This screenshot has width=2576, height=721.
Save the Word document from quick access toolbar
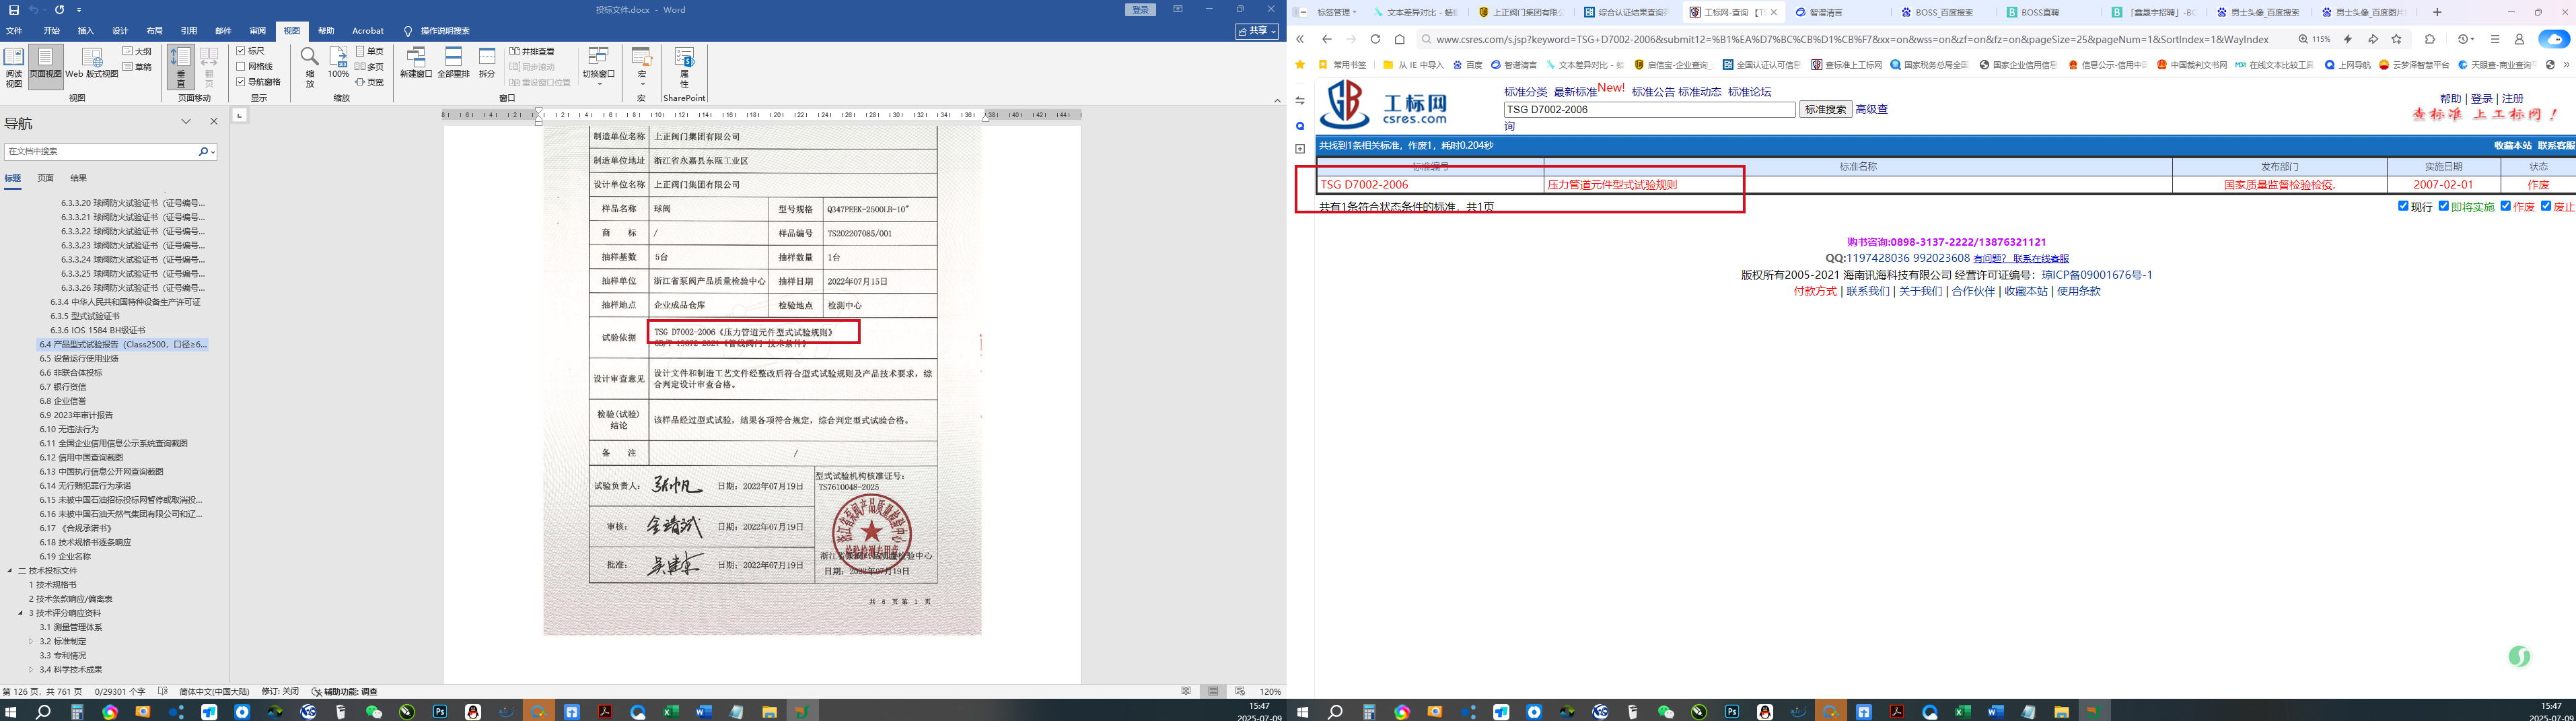[14, 10]
